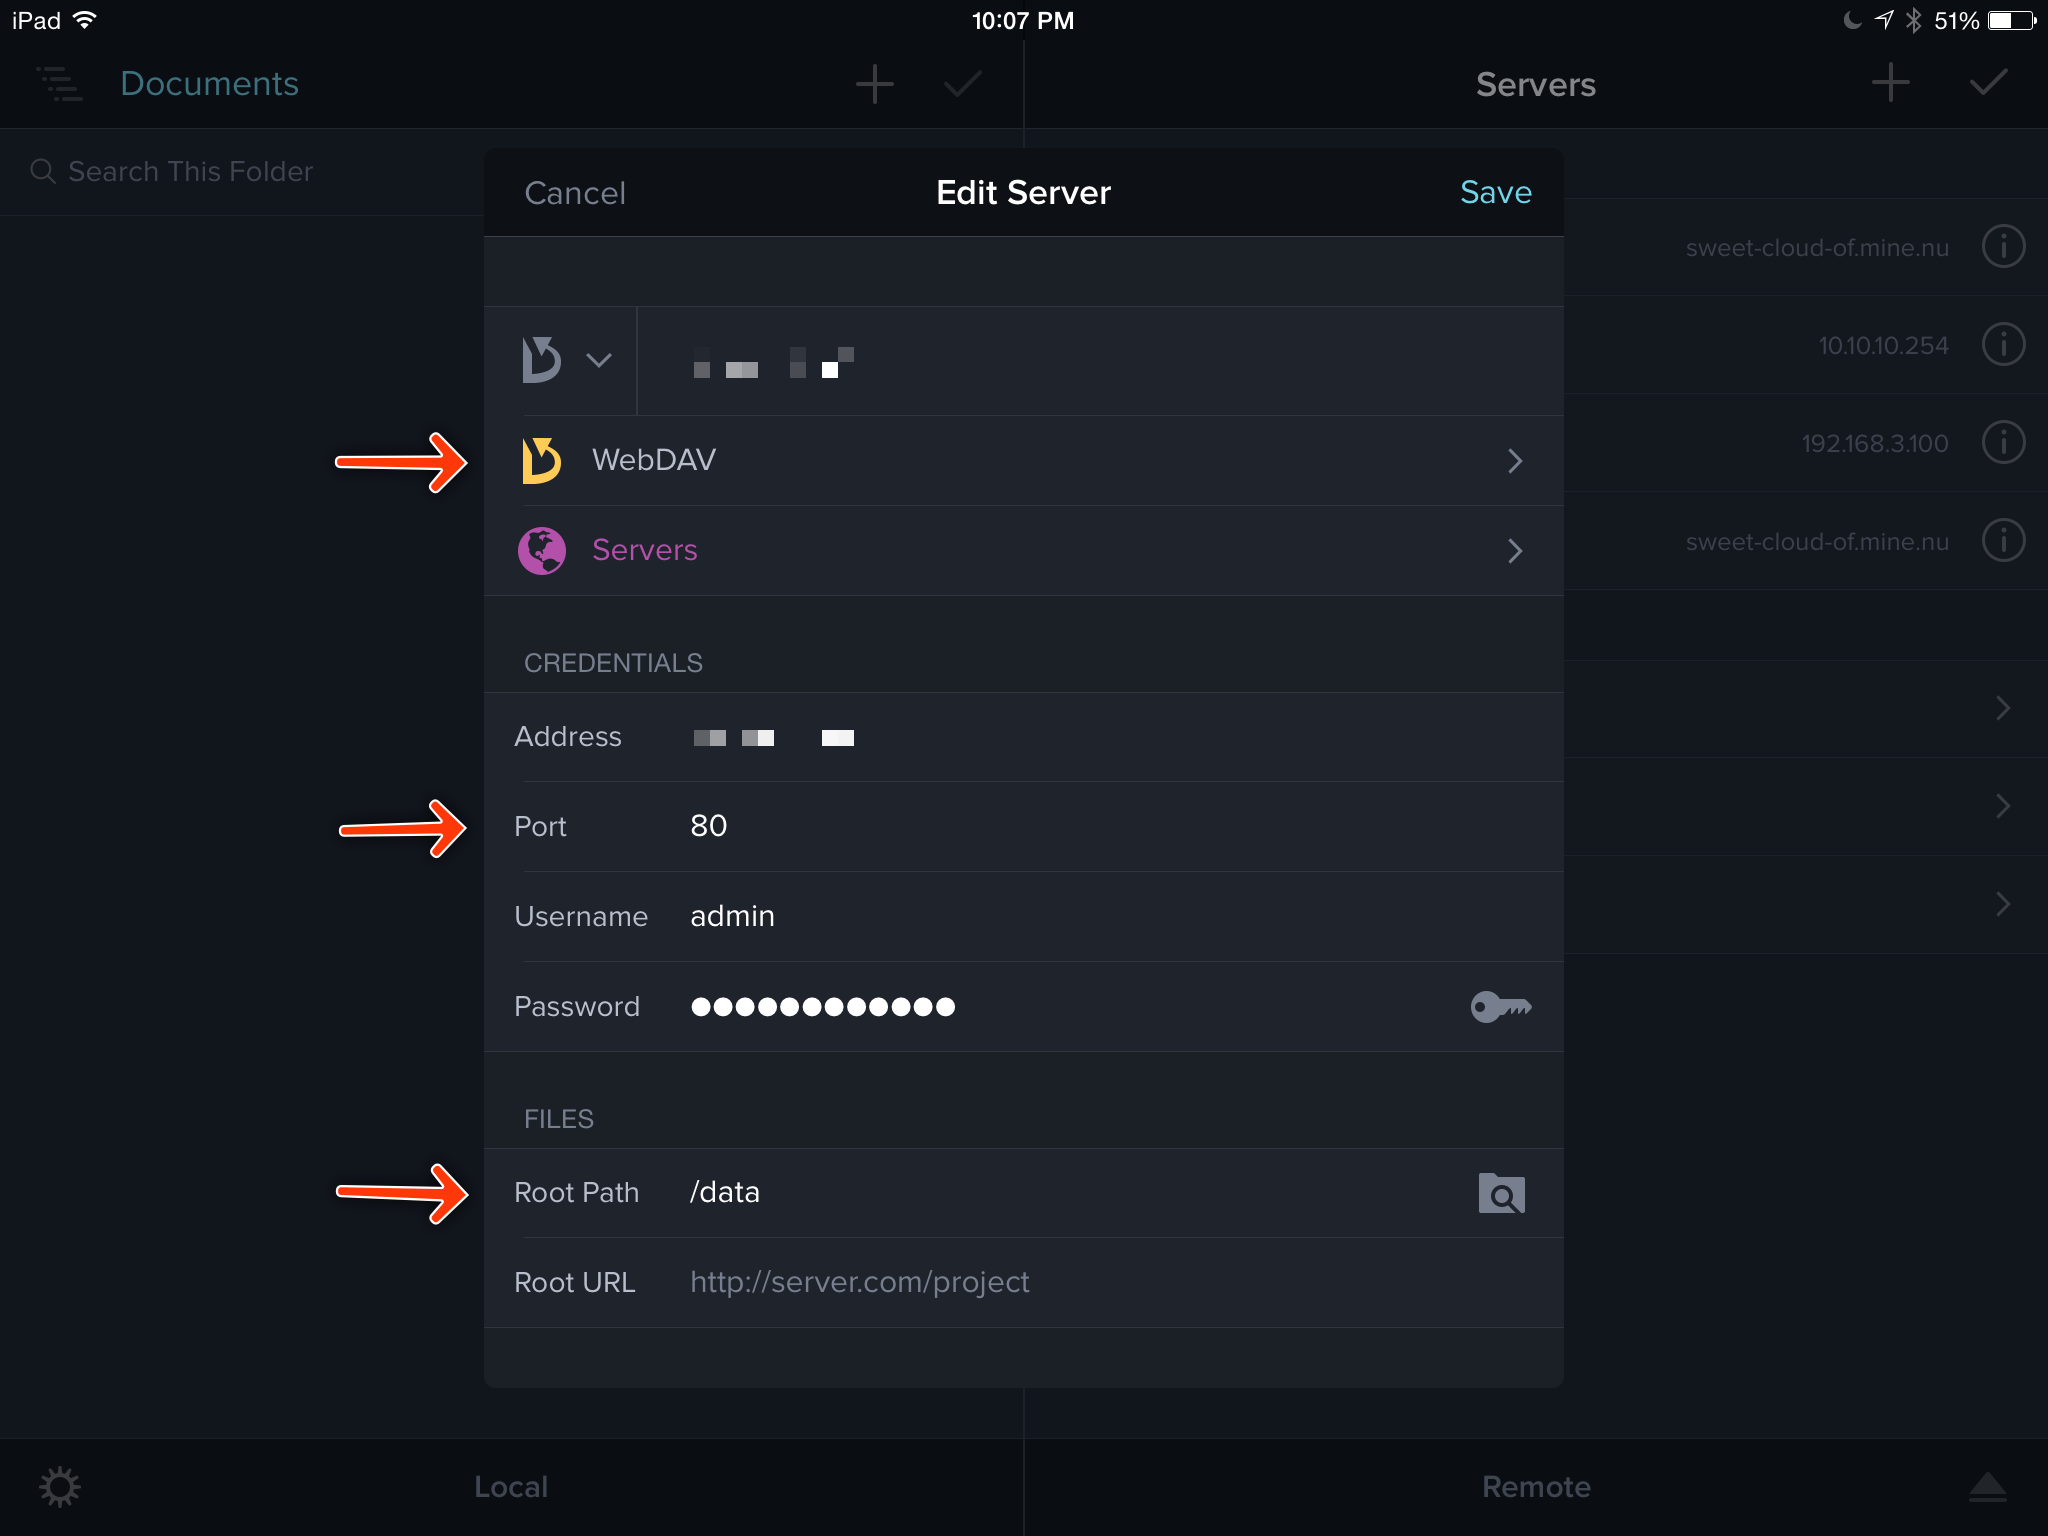Click the Servers panel header
The height and width of the screenshot is (1536, 2048).
(x=1530, y=84)
